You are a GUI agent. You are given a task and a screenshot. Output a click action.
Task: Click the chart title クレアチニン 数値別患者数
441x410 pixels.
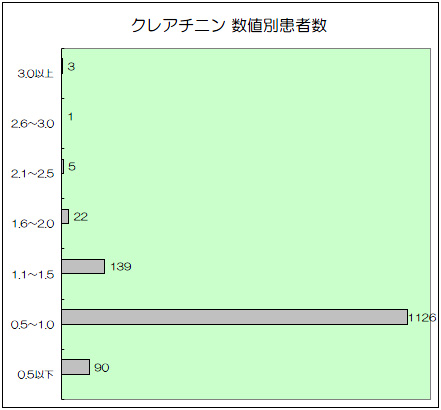click(x=229, y=25)
